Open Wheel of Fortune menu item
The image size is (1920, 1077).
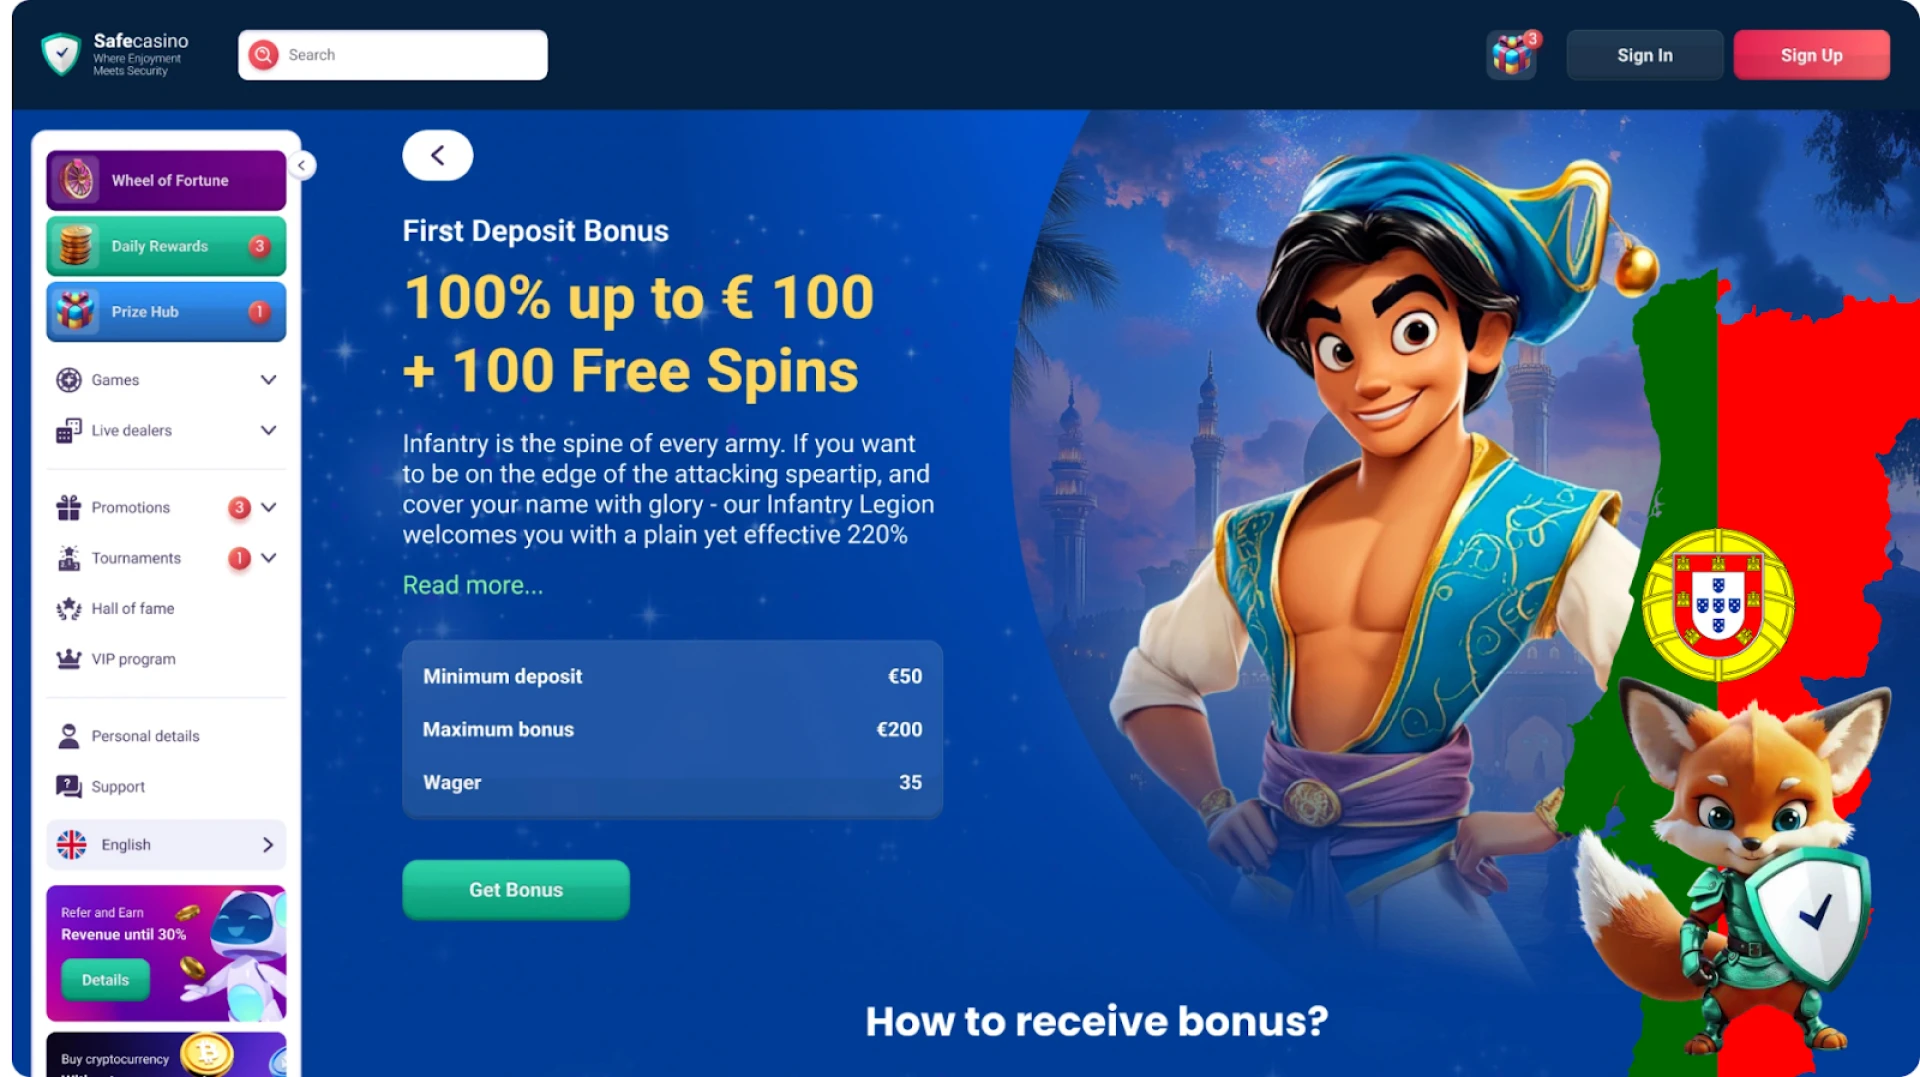(x=166, y=180)
